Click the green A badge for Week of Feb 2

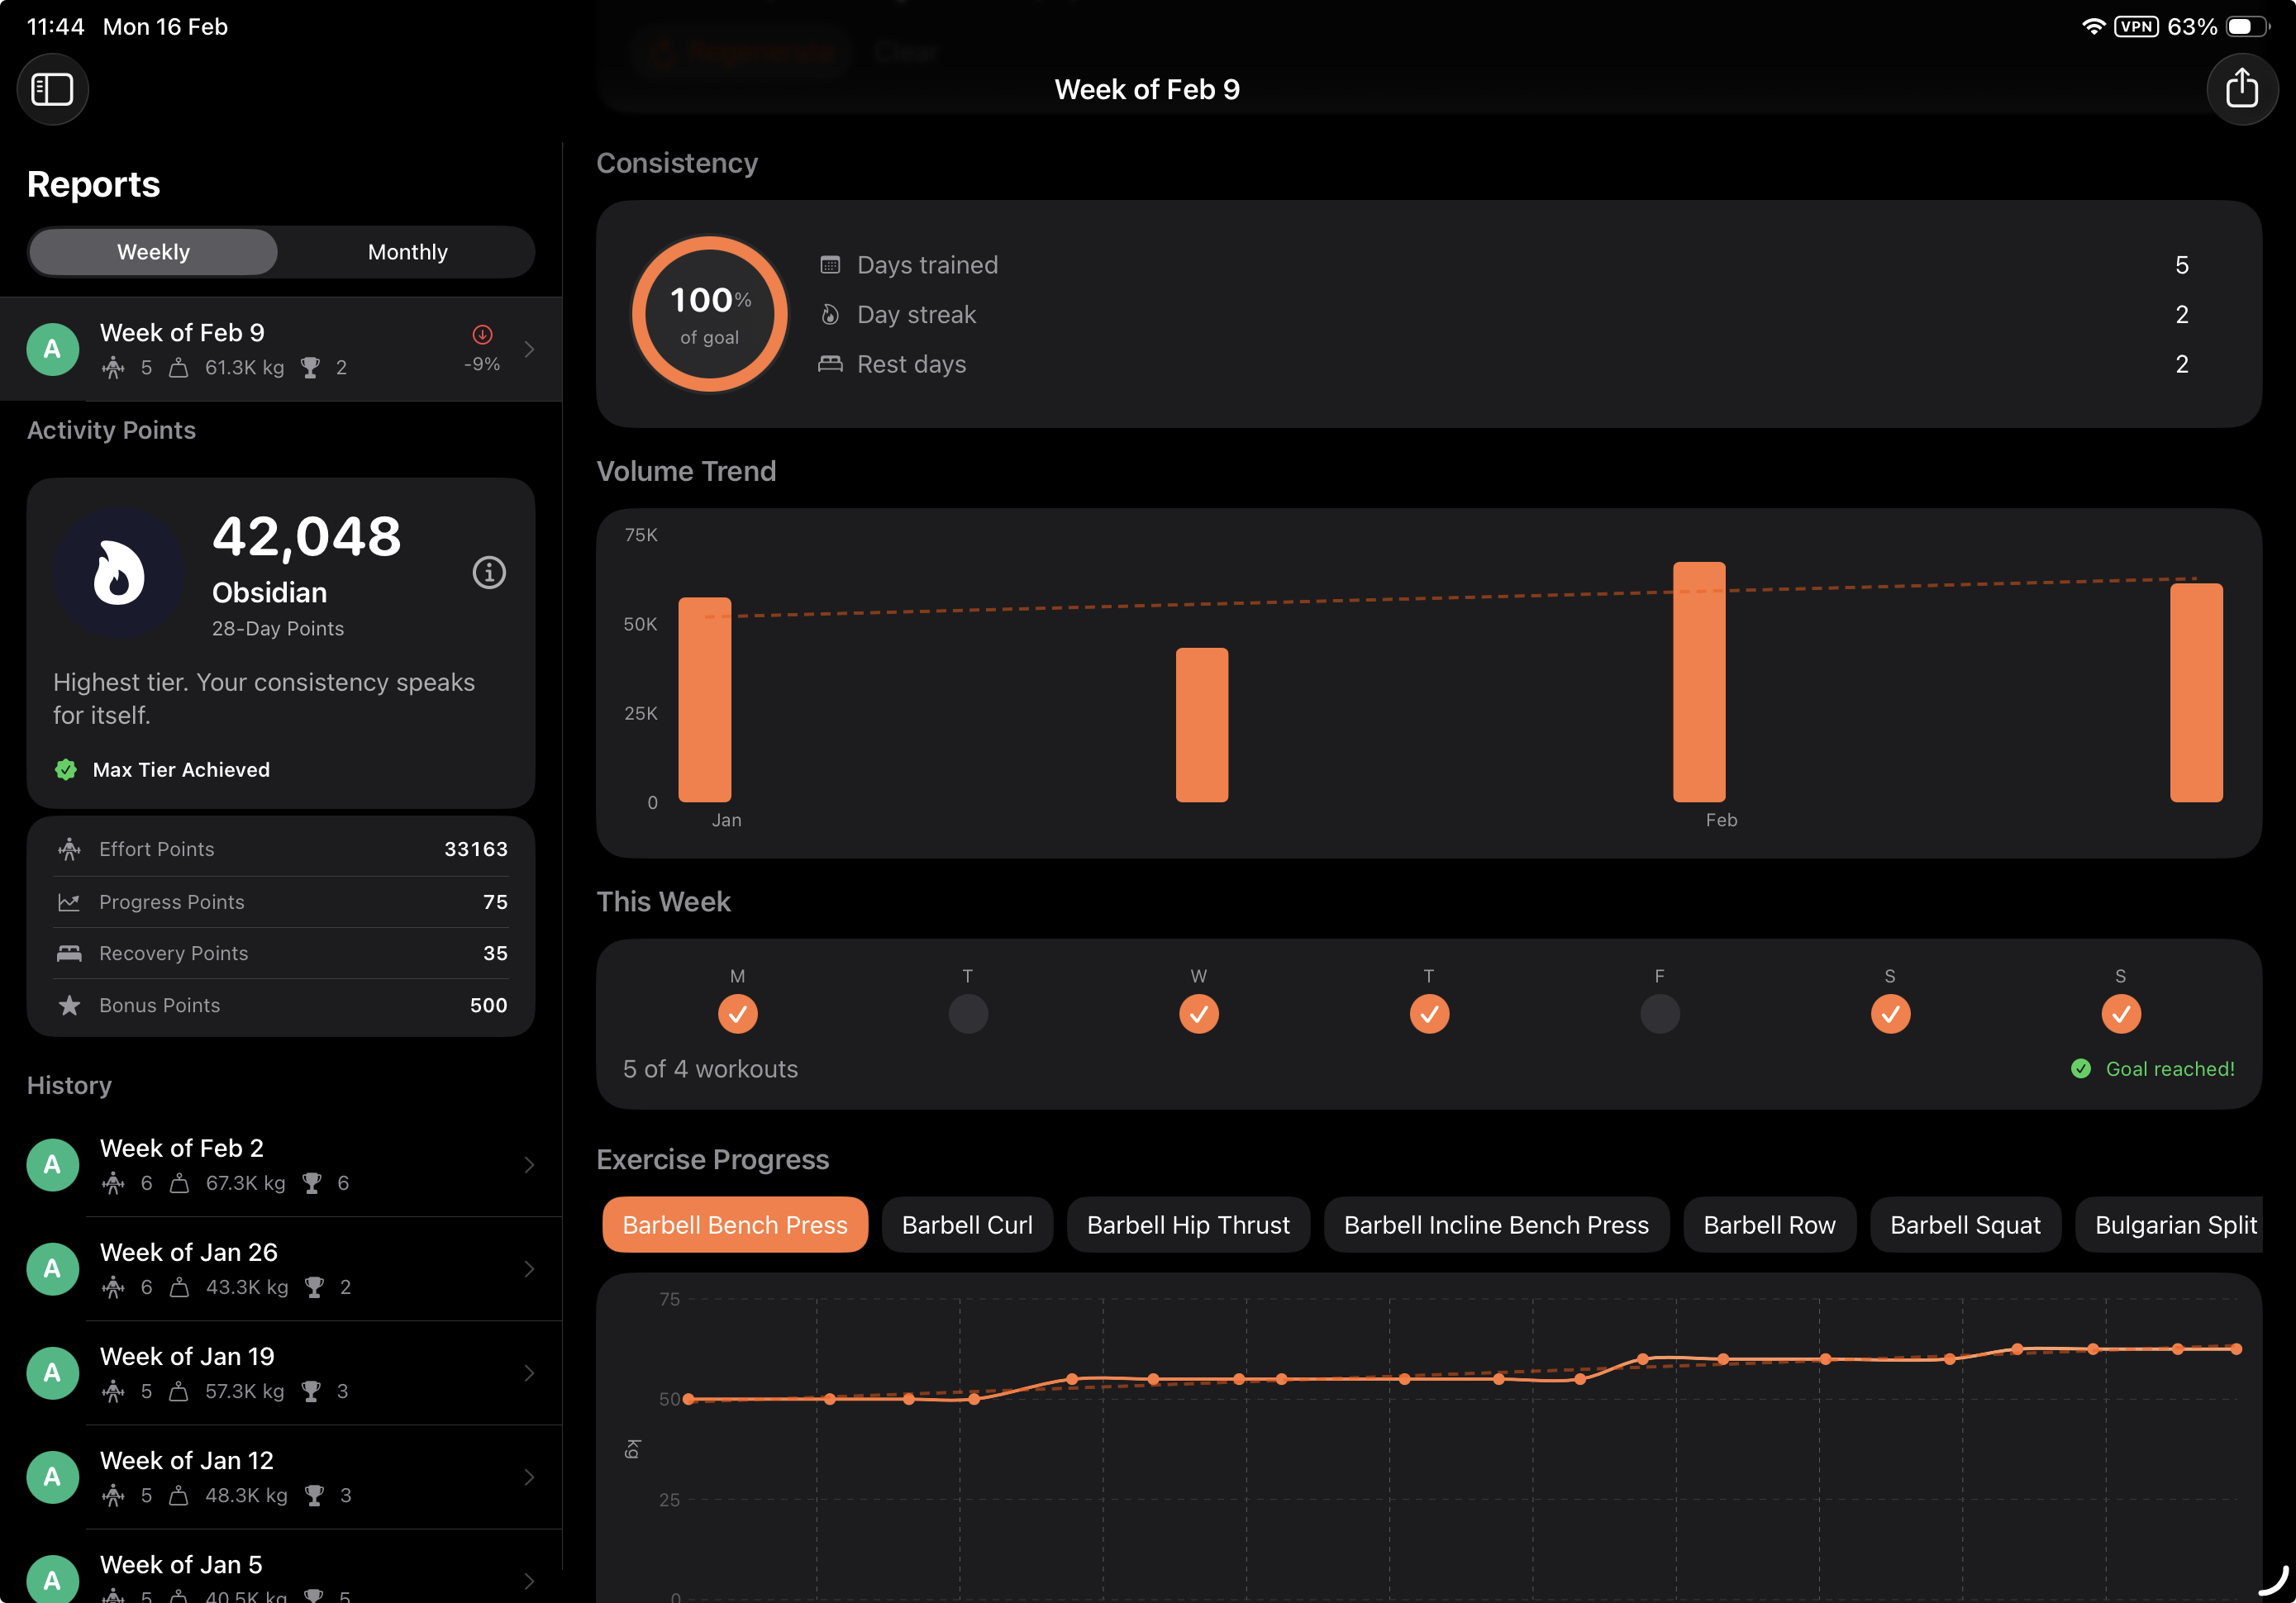52,1164
